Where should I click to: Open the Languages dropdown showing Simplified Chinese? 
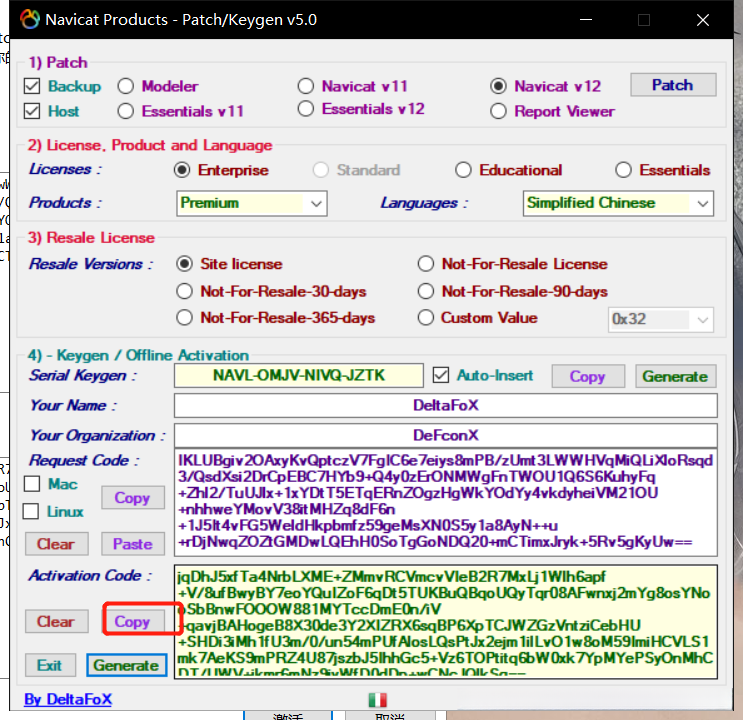click(x=618, y=203)
